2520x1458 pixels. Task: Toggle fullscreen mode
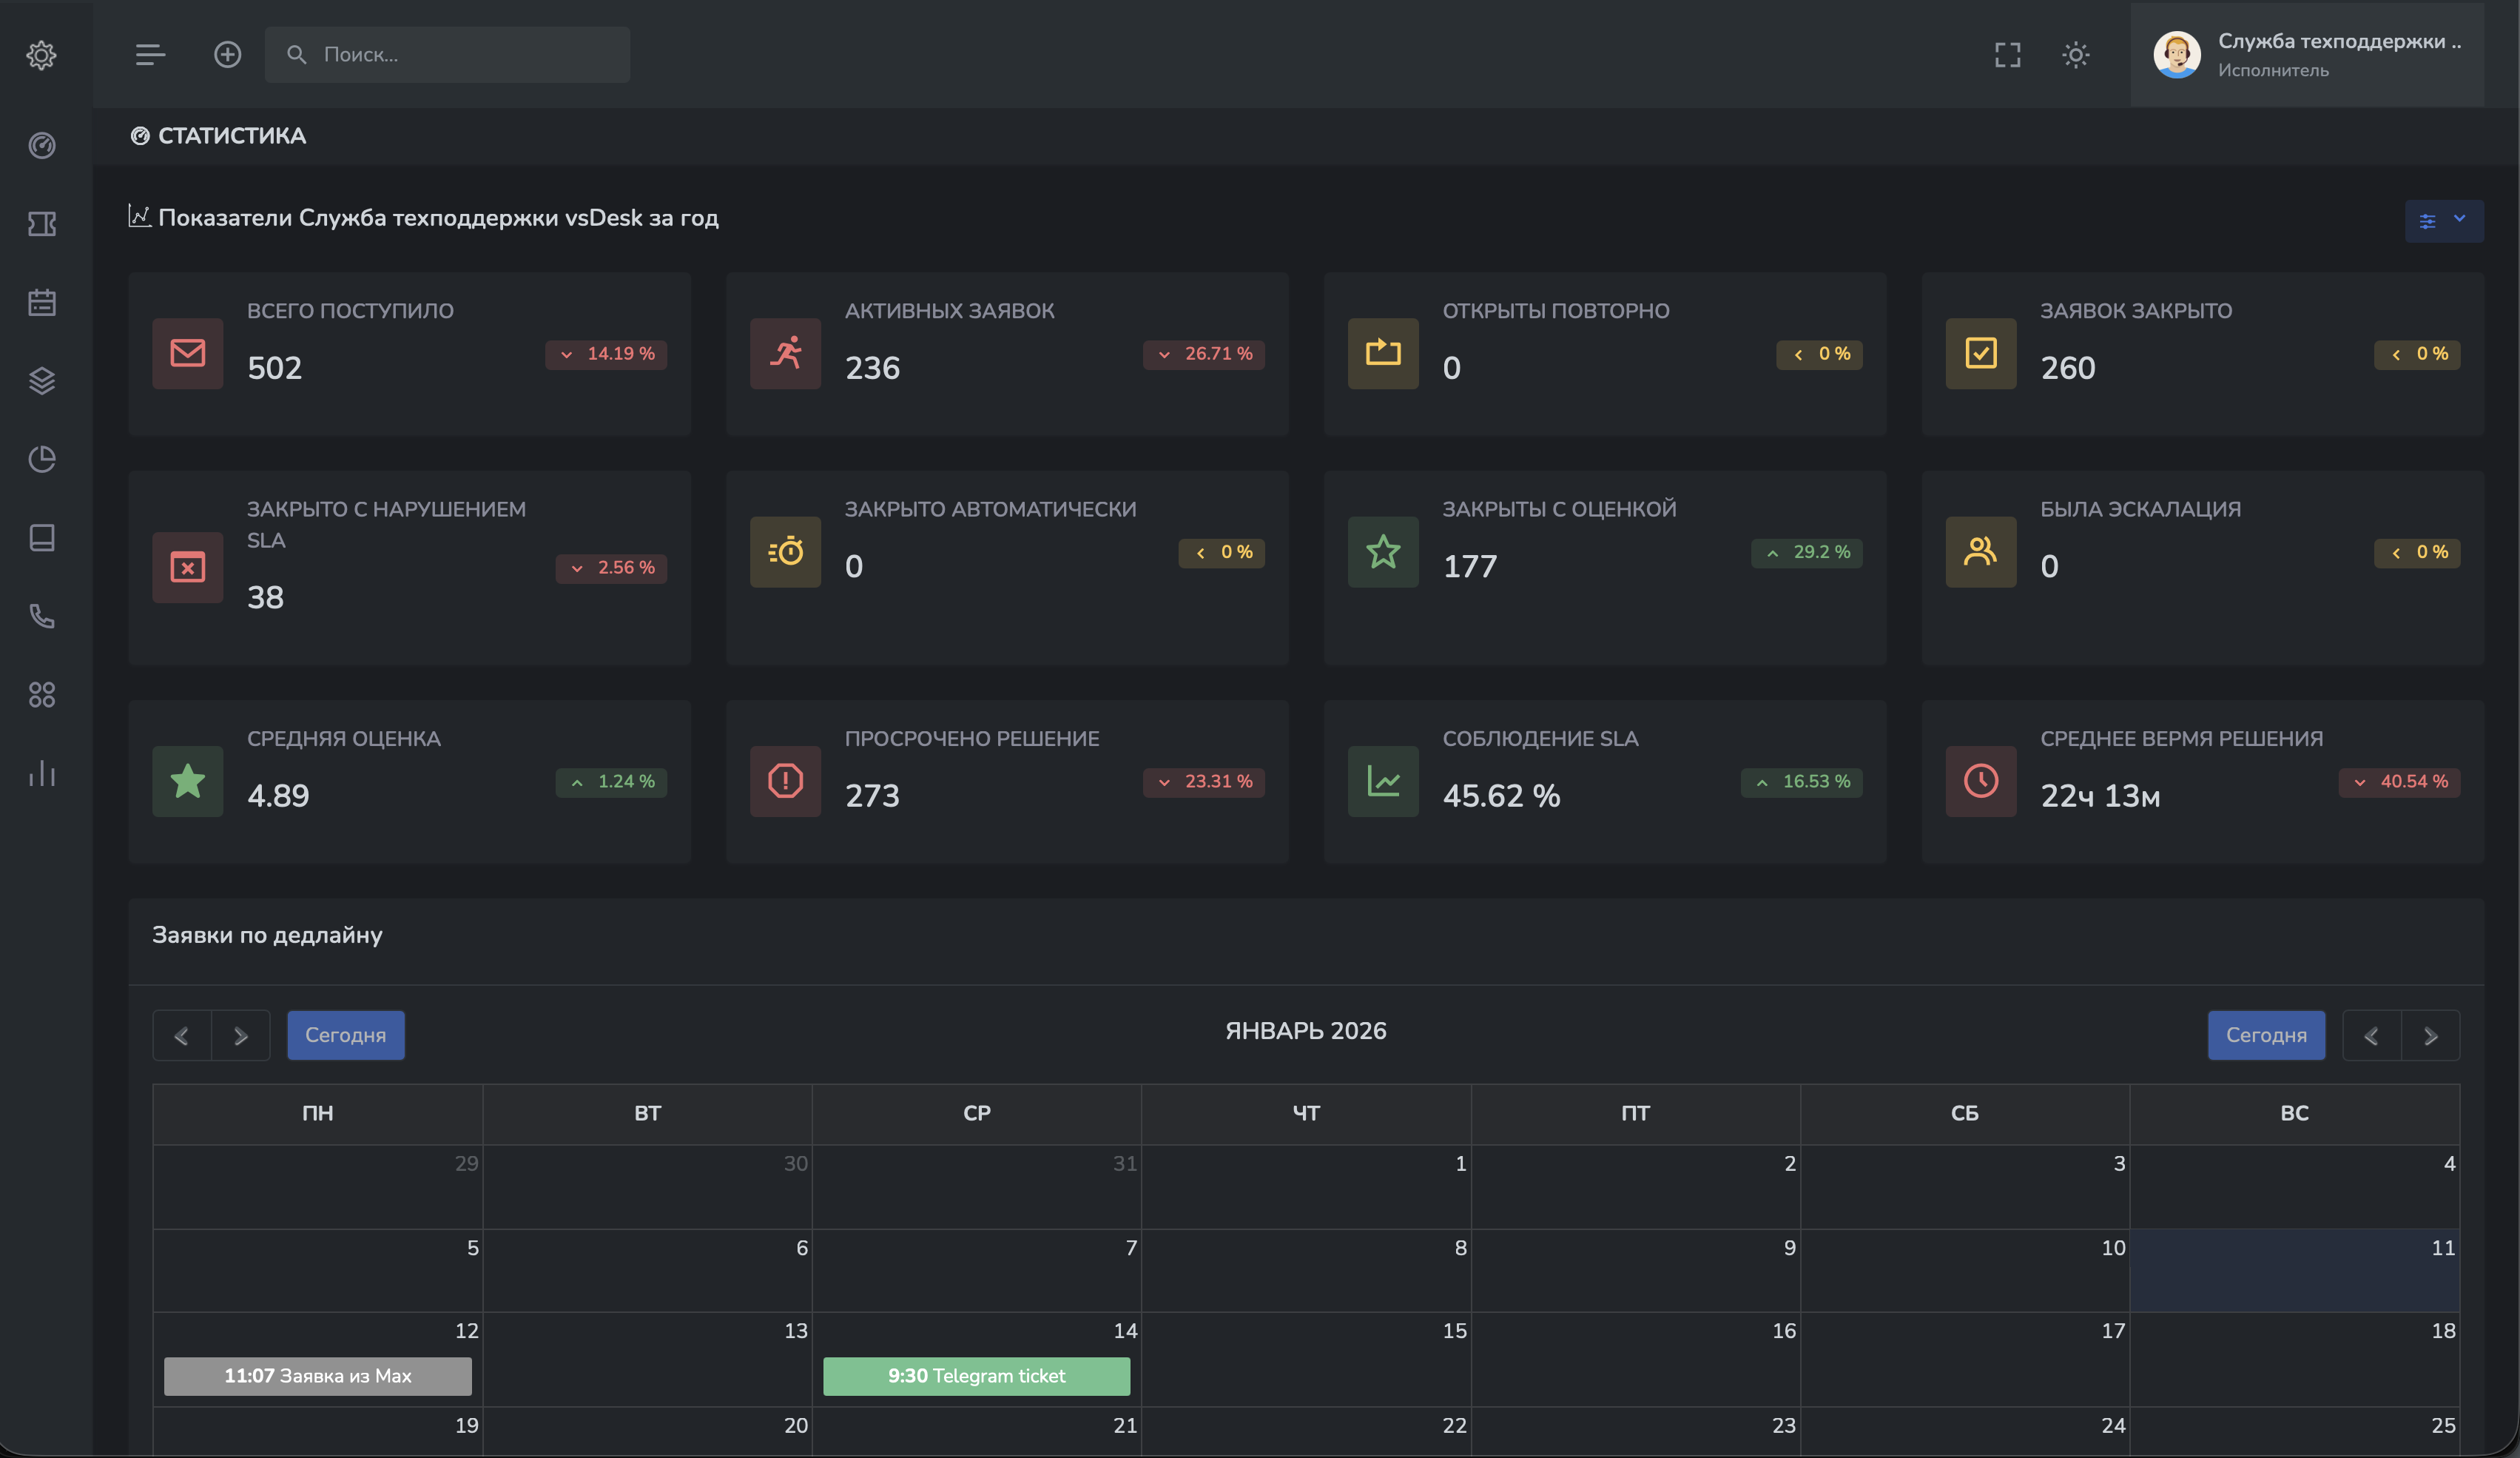click(x=2007, y=55)
